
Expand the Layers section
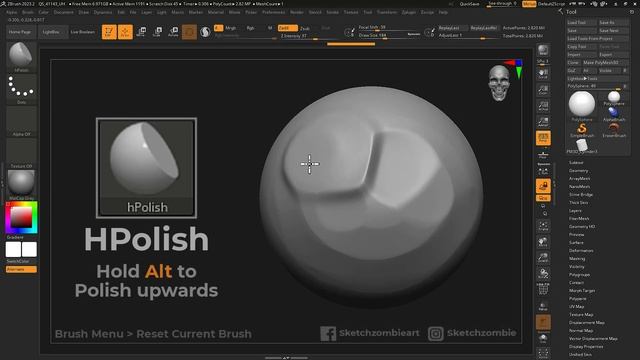click(575, 211)
